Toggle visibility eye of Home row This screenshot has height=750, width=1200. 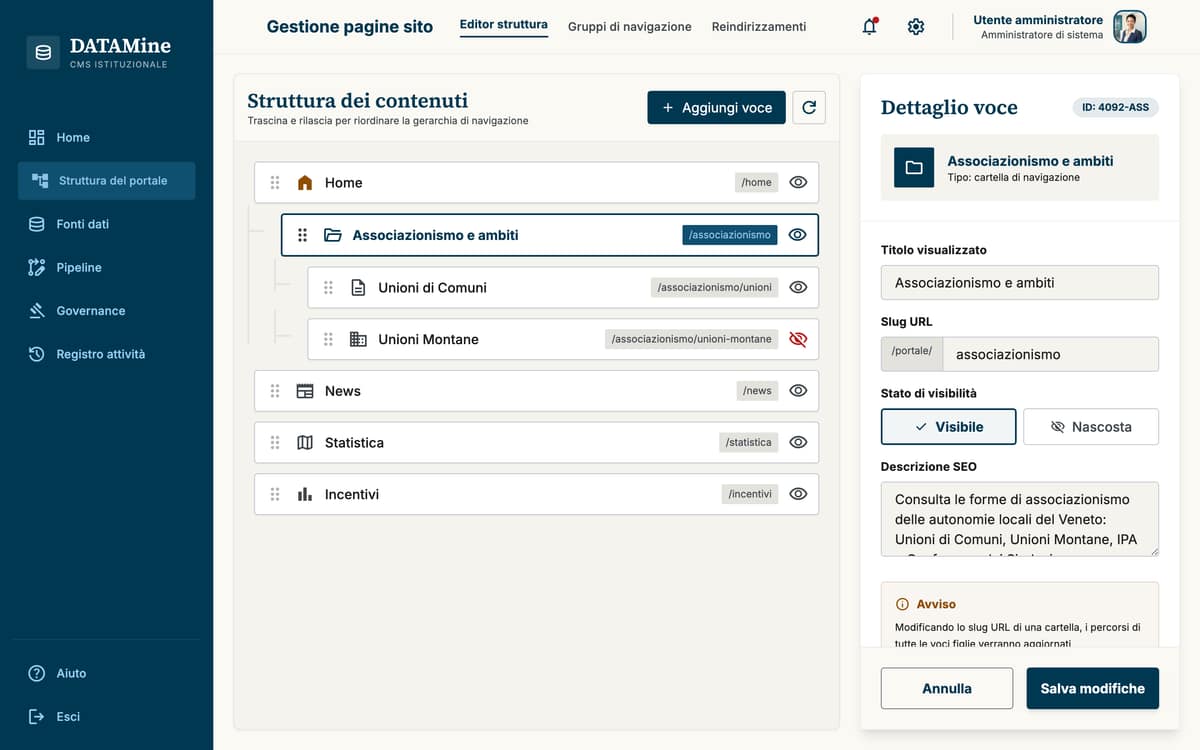coord(798,183)
